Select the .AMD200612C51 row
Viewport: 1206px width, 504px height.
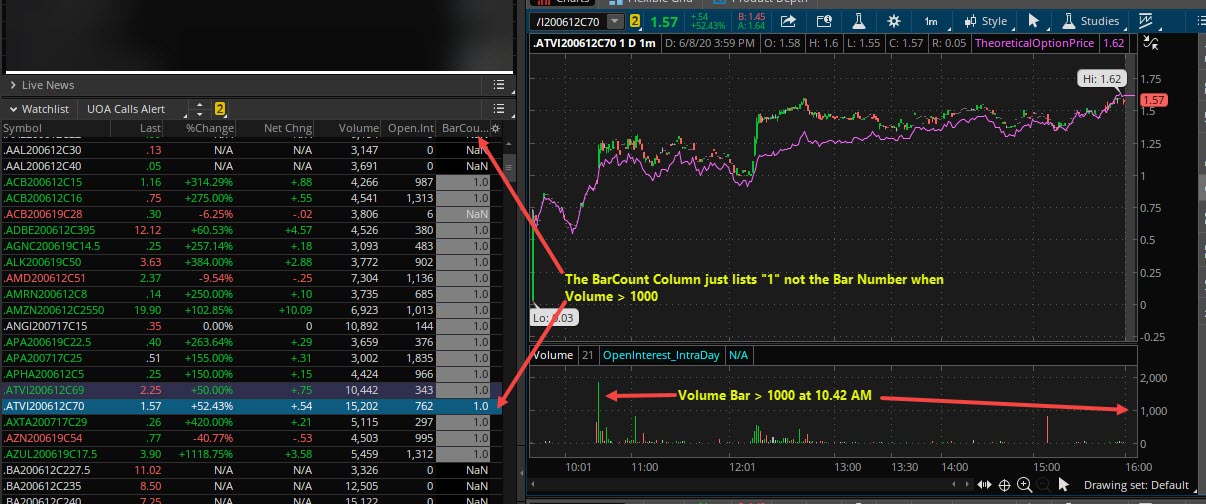click(x=250, y=278)
